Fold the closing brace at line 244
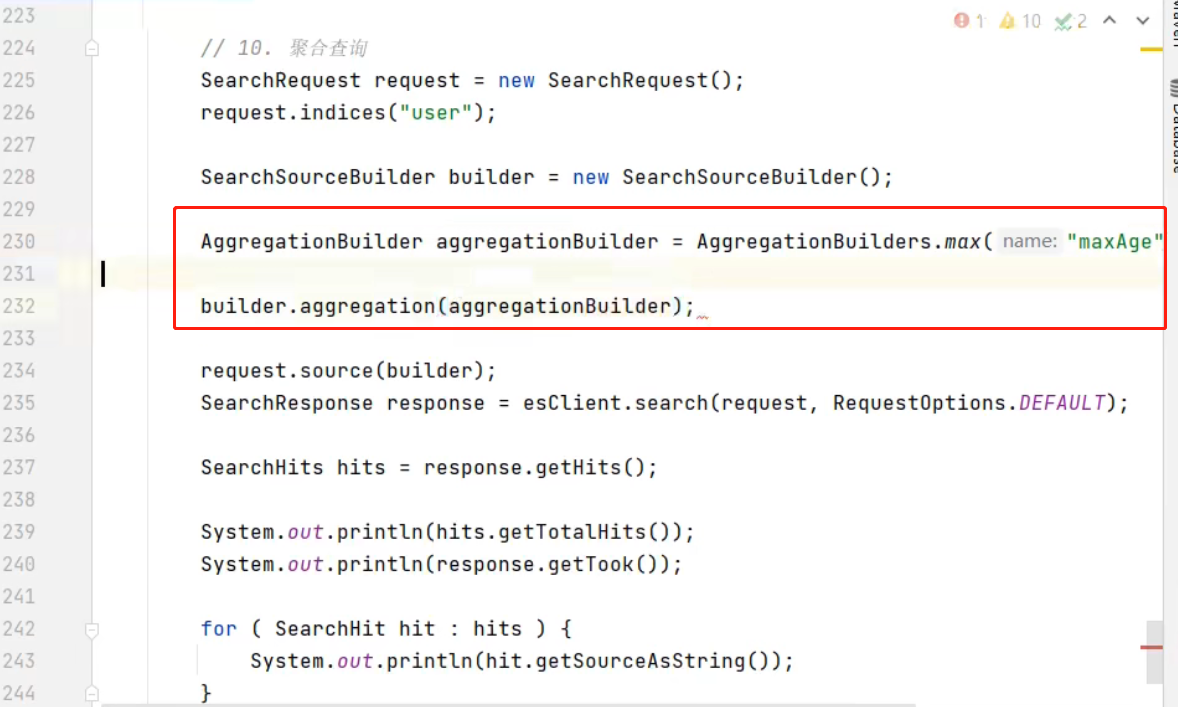This screenshot has width=1178, height=707. point(92,693)
